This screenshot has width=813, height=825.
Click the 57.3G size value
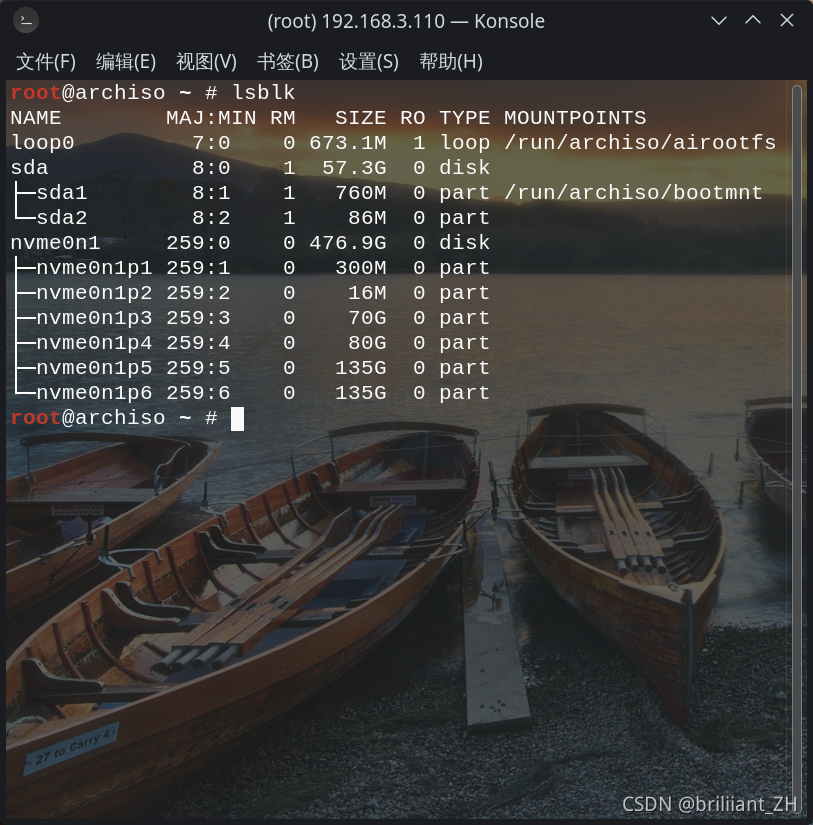pyautogui.click(x=354, y=168)
